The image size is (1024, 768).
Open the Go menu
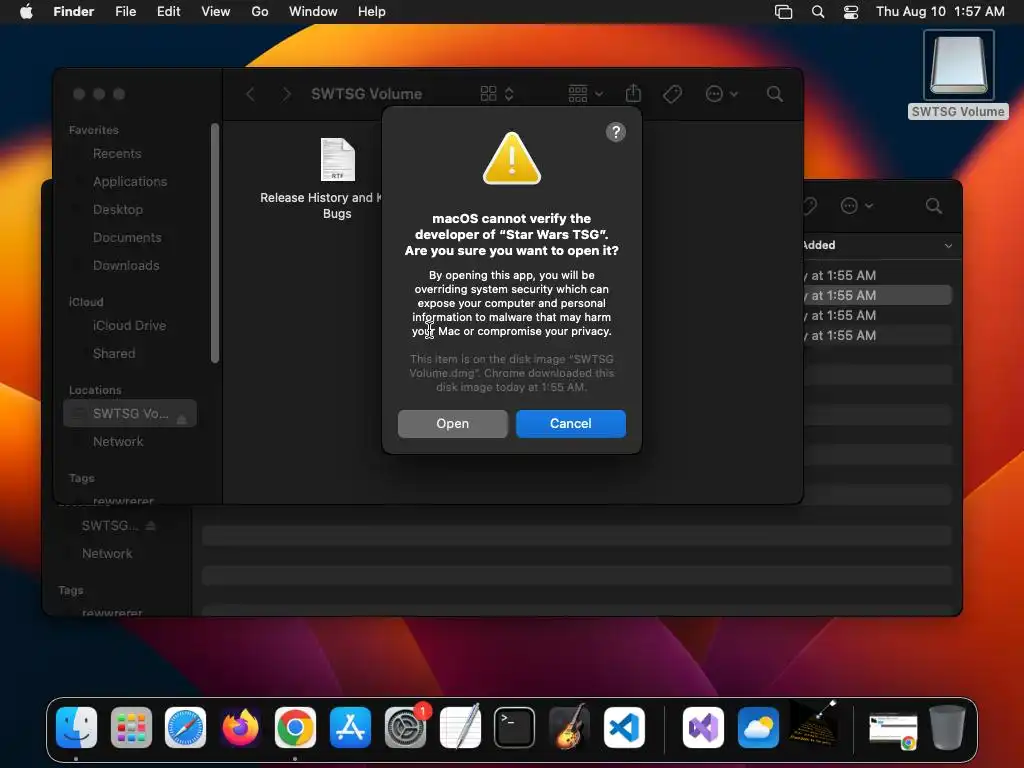click(260, 11)
